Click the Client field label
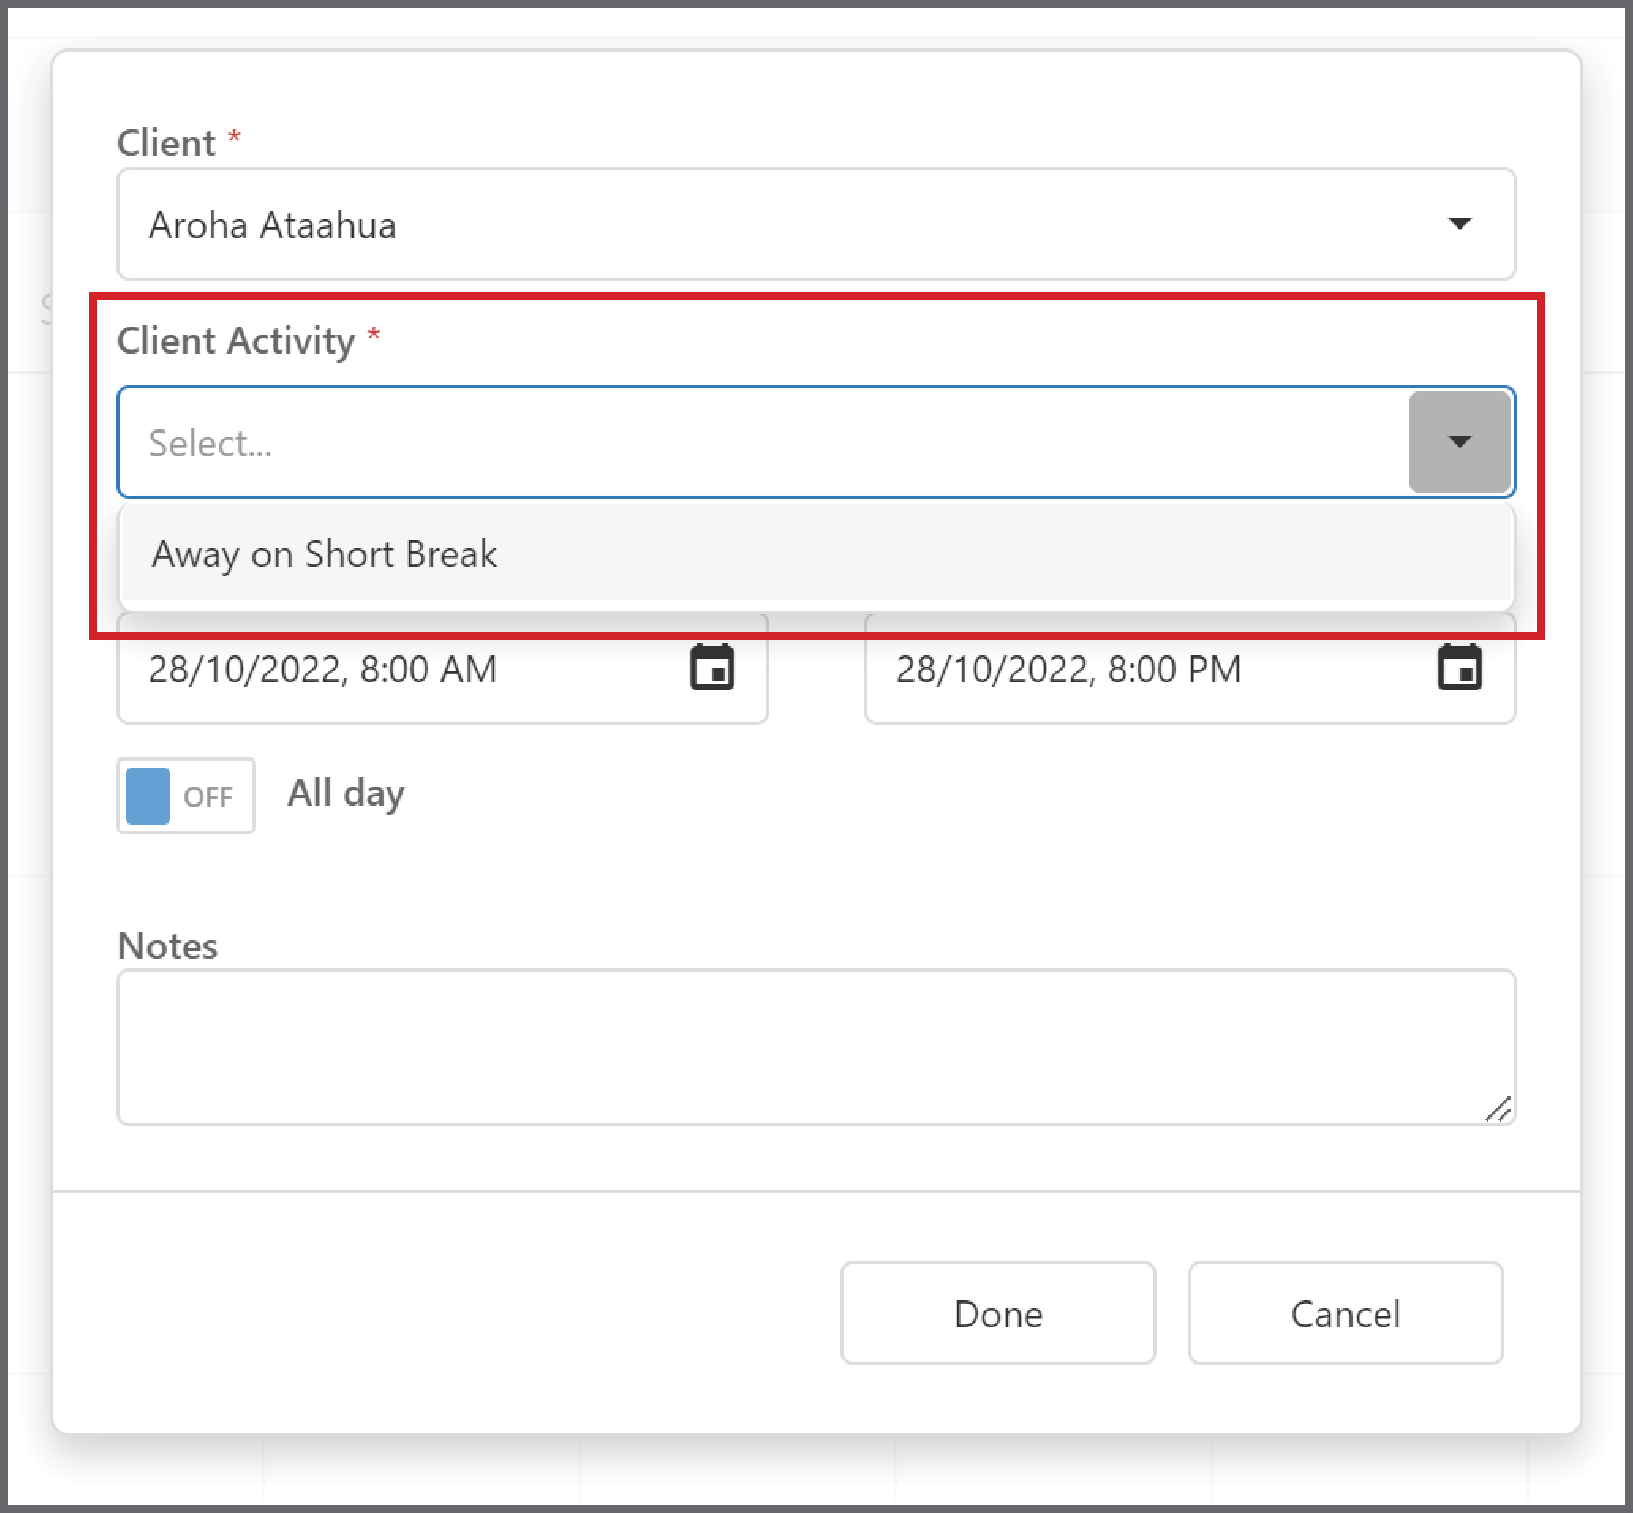The height and width of the screenshot is (1513, 1633). 166,143
